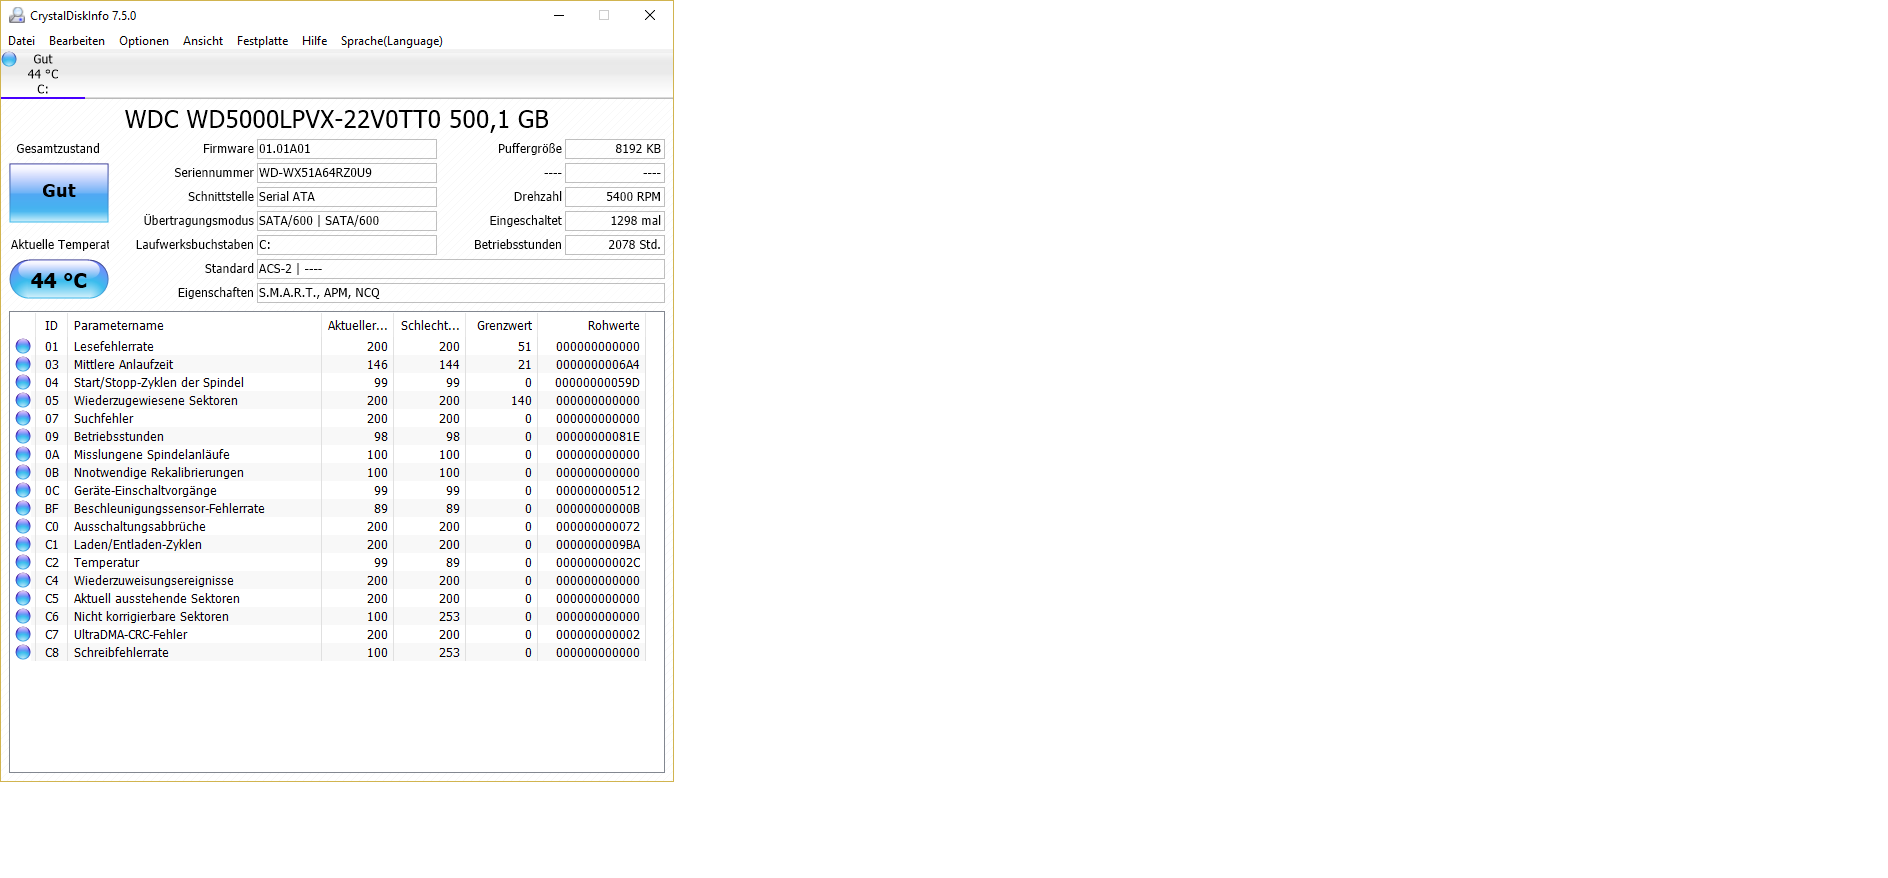Viewport: 1888px width, 878px height.
Task: Close the CrystalDiskInfo window
Action: [x=650, y=15]
